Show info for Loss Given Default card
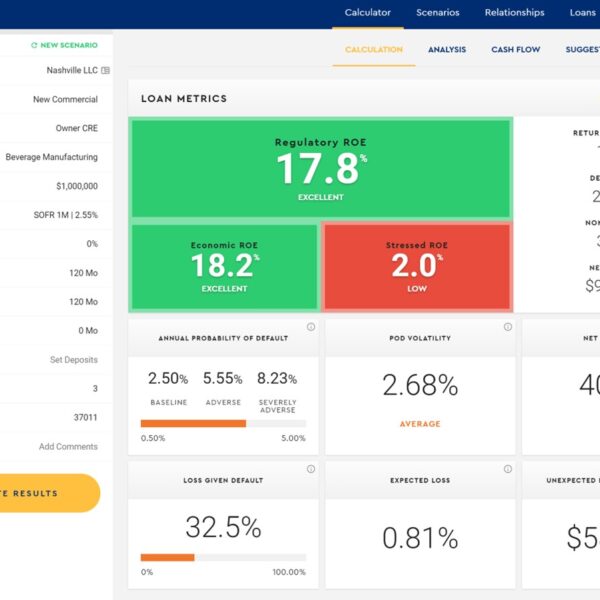Screen dimensions: 600x600 (x=310, y=469)
